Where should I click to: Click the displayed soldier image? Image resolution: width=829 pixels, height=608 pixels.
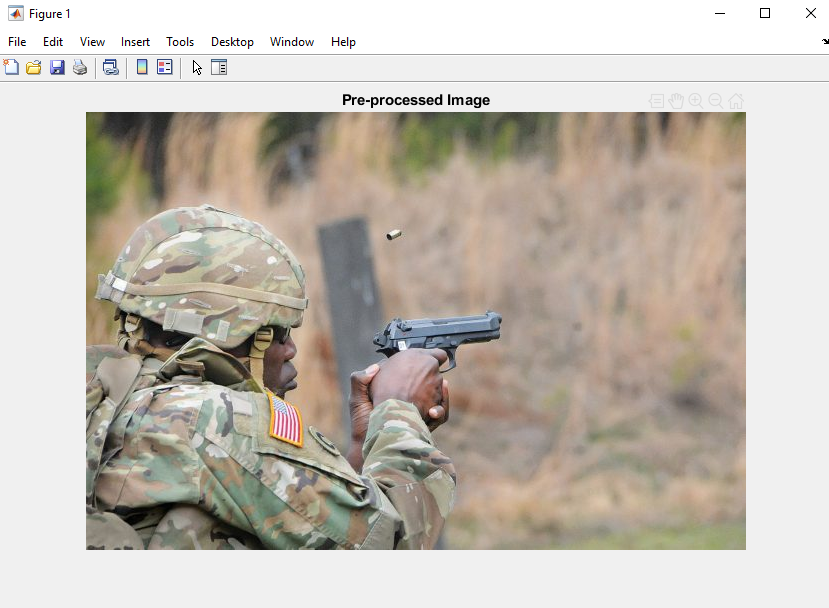point(416,331)
